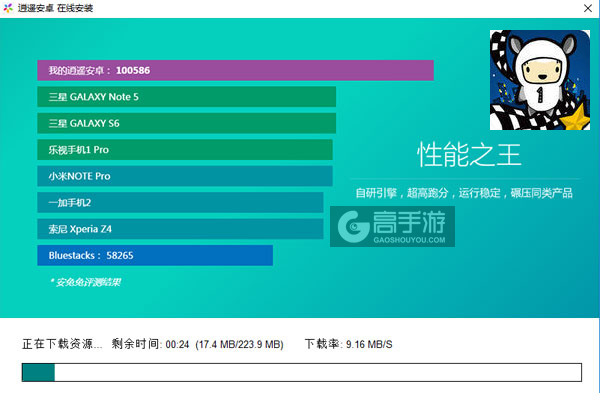Click the astronaut mouse game icon
Image resolution: width=600 pixels, height=393 pixels.
(x=540, y=80)
